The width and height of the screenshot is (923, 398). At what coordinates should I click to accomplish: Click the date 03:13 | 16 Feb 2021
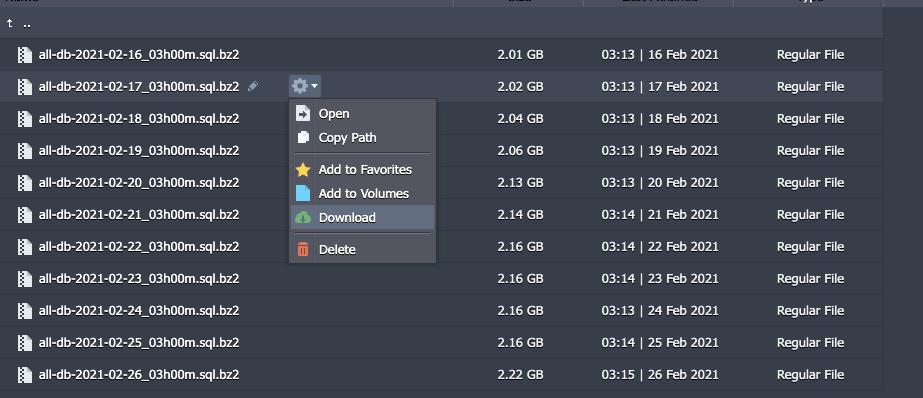click(x=660, y=55)
